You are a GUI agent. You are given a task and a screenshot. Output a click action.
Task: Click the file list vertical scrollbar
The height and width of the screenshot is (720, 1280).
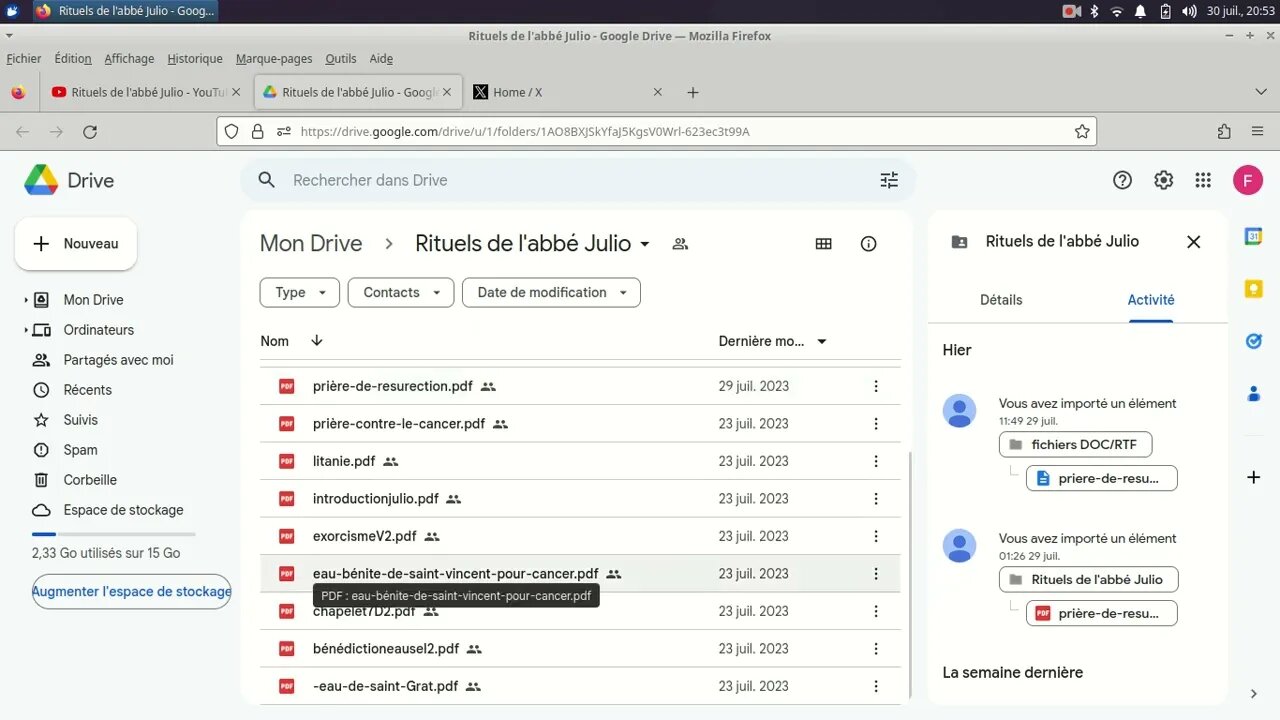pos(909,573)
